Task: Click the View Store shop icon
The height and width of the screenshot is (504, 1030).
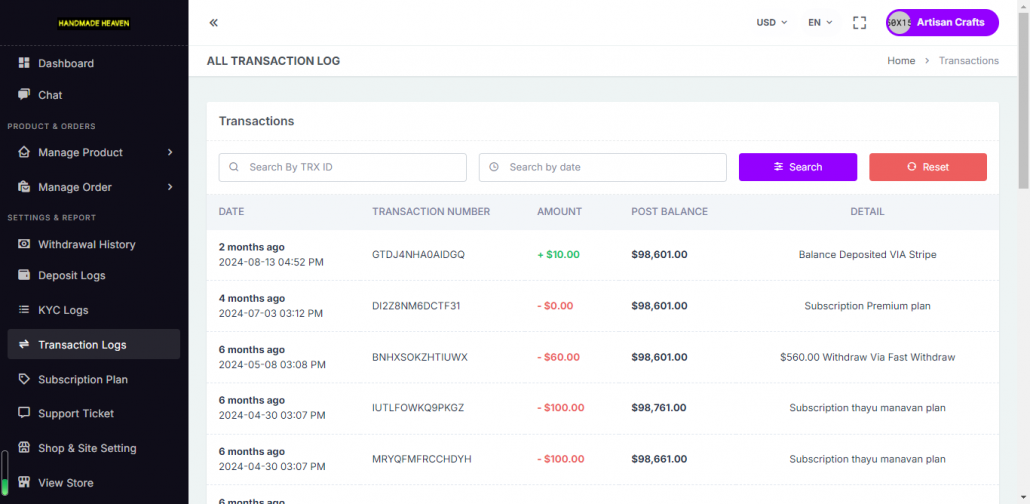Action: coord(24,482)
